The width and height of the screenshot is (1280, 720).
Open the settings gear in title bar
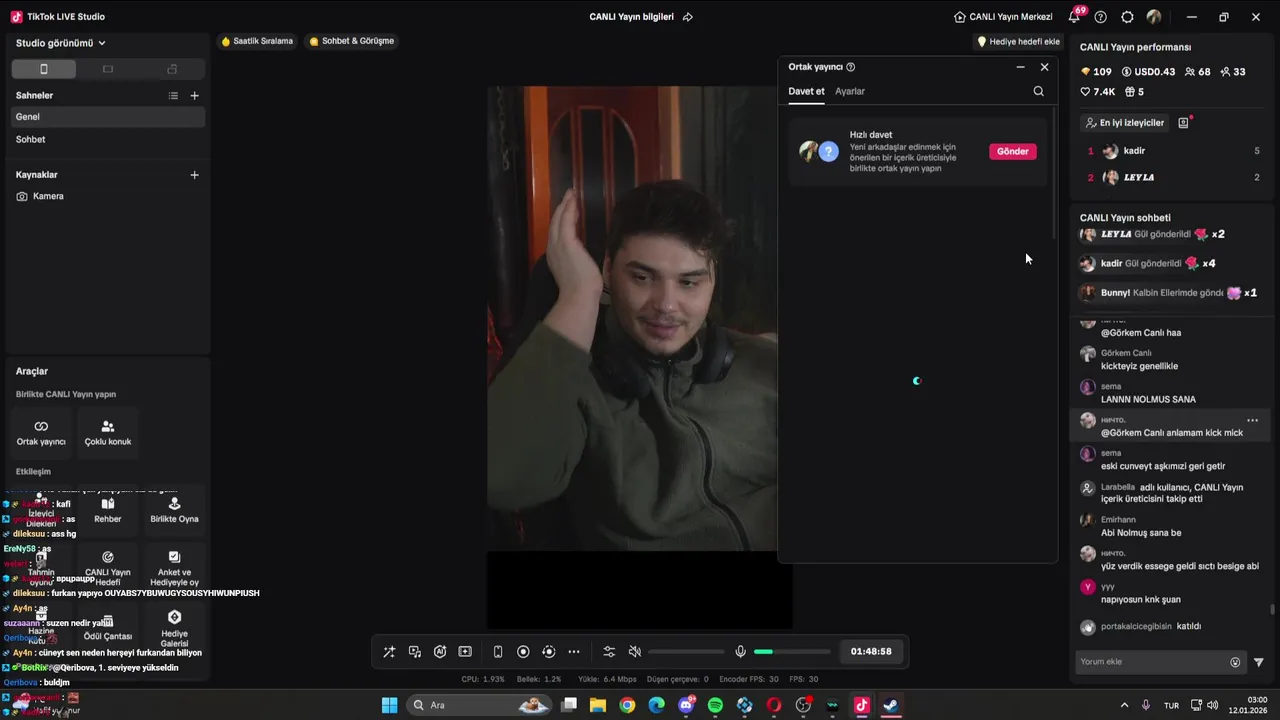click(1127, 17)
